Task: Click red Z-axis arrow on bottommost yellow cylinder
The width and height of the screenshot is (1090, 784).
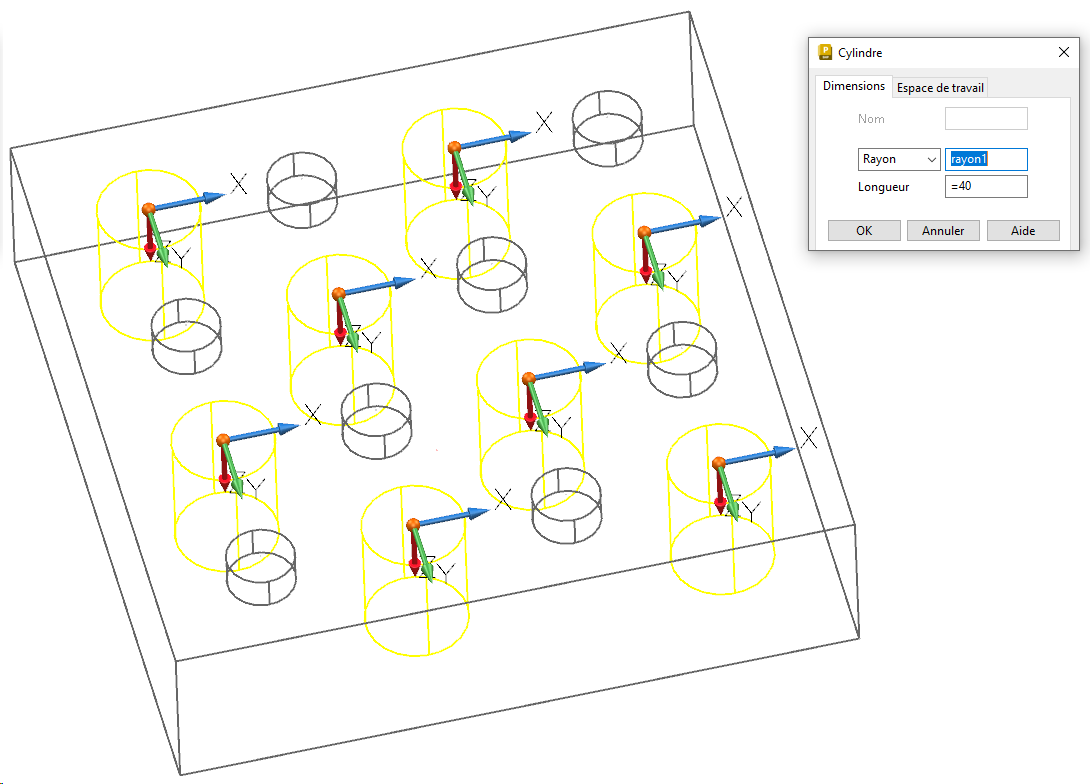Action: tap(414, 551)
